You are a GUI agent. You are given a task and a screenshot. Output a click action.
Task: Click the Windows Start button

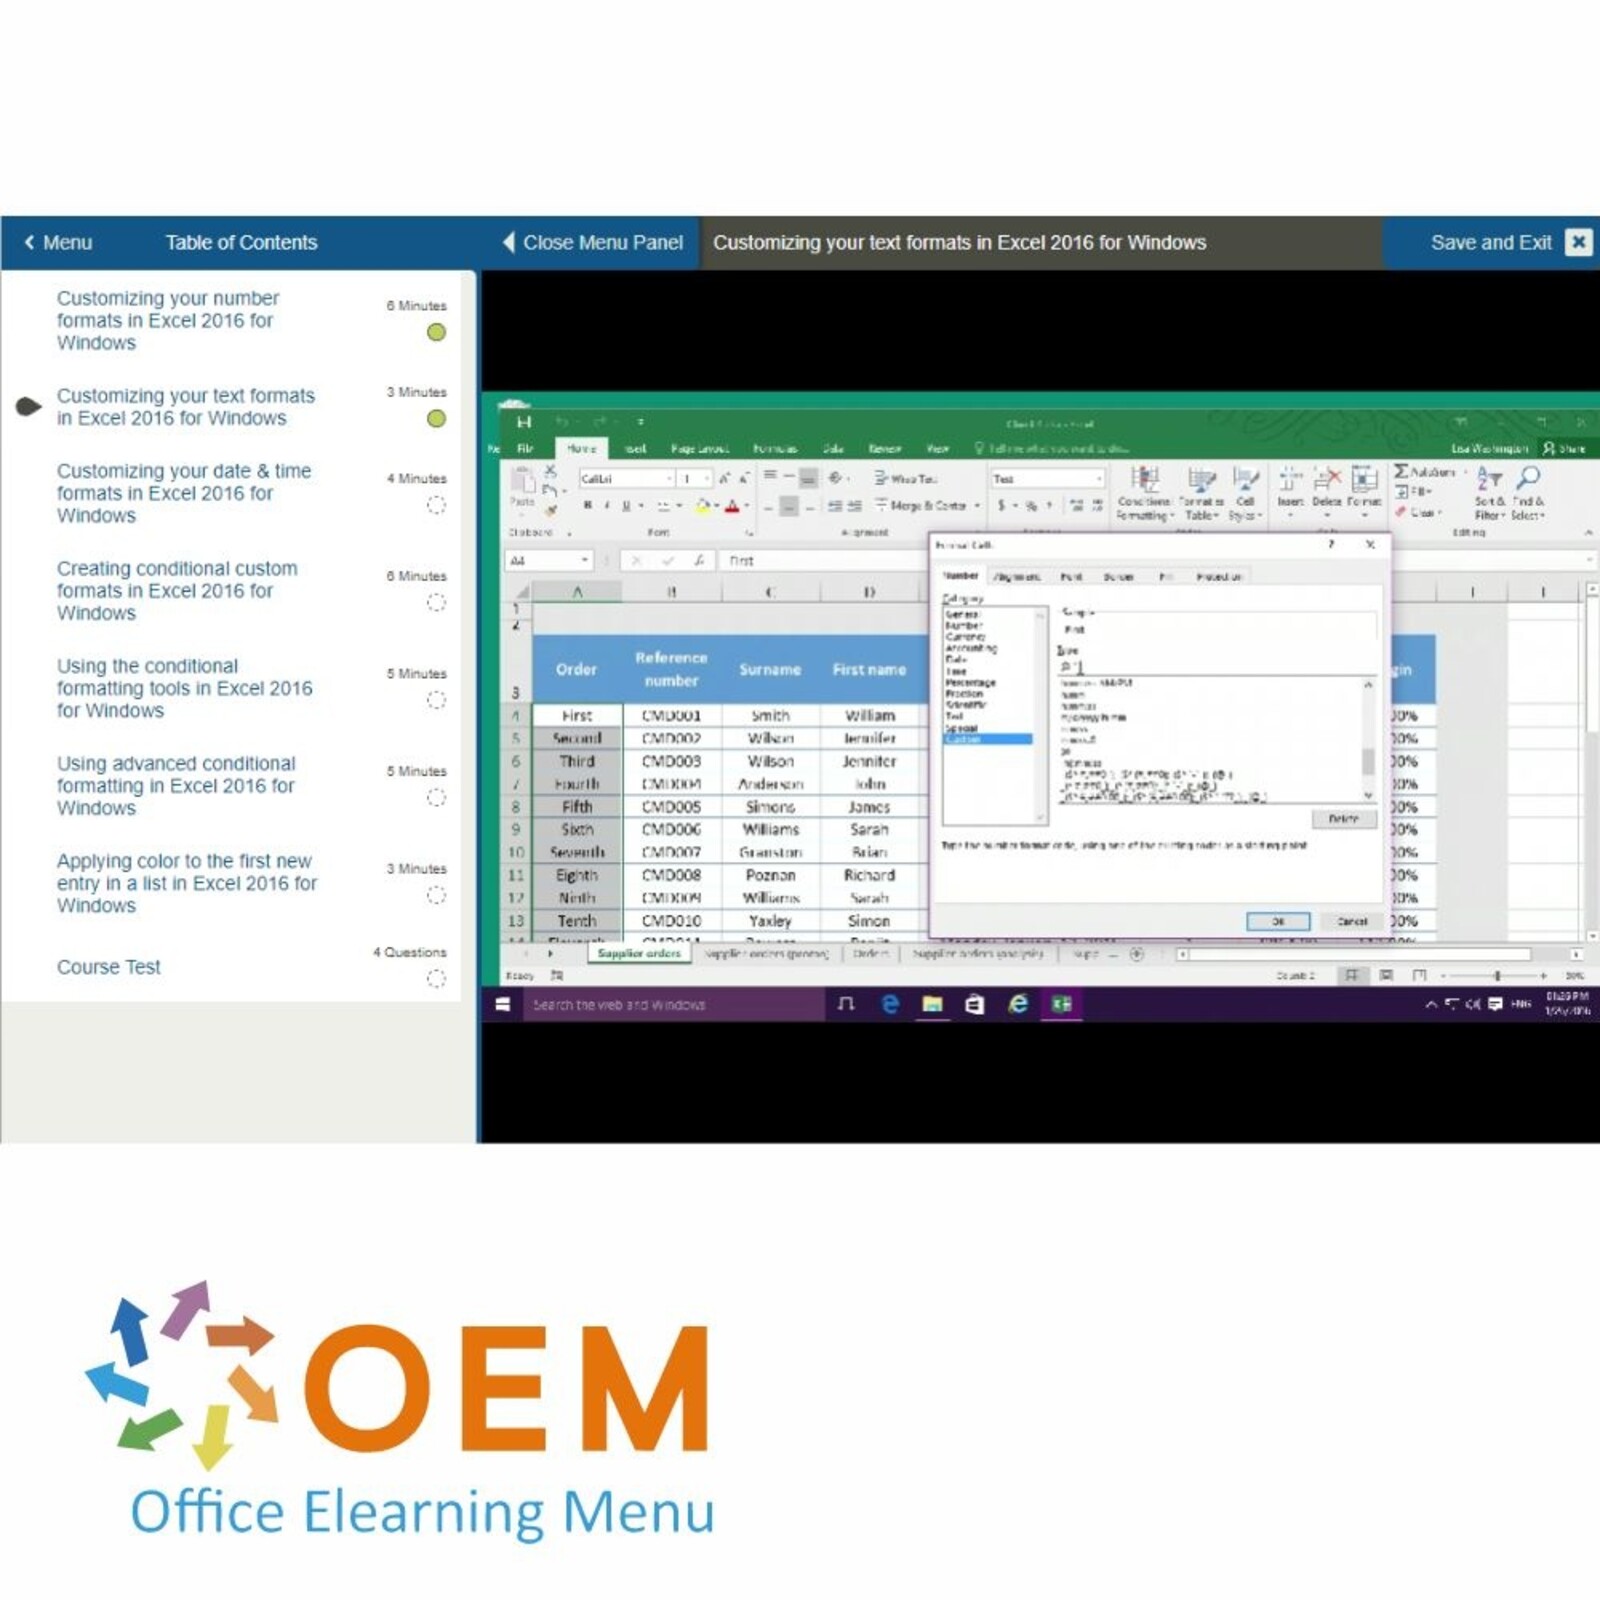tap(502, 1004)
